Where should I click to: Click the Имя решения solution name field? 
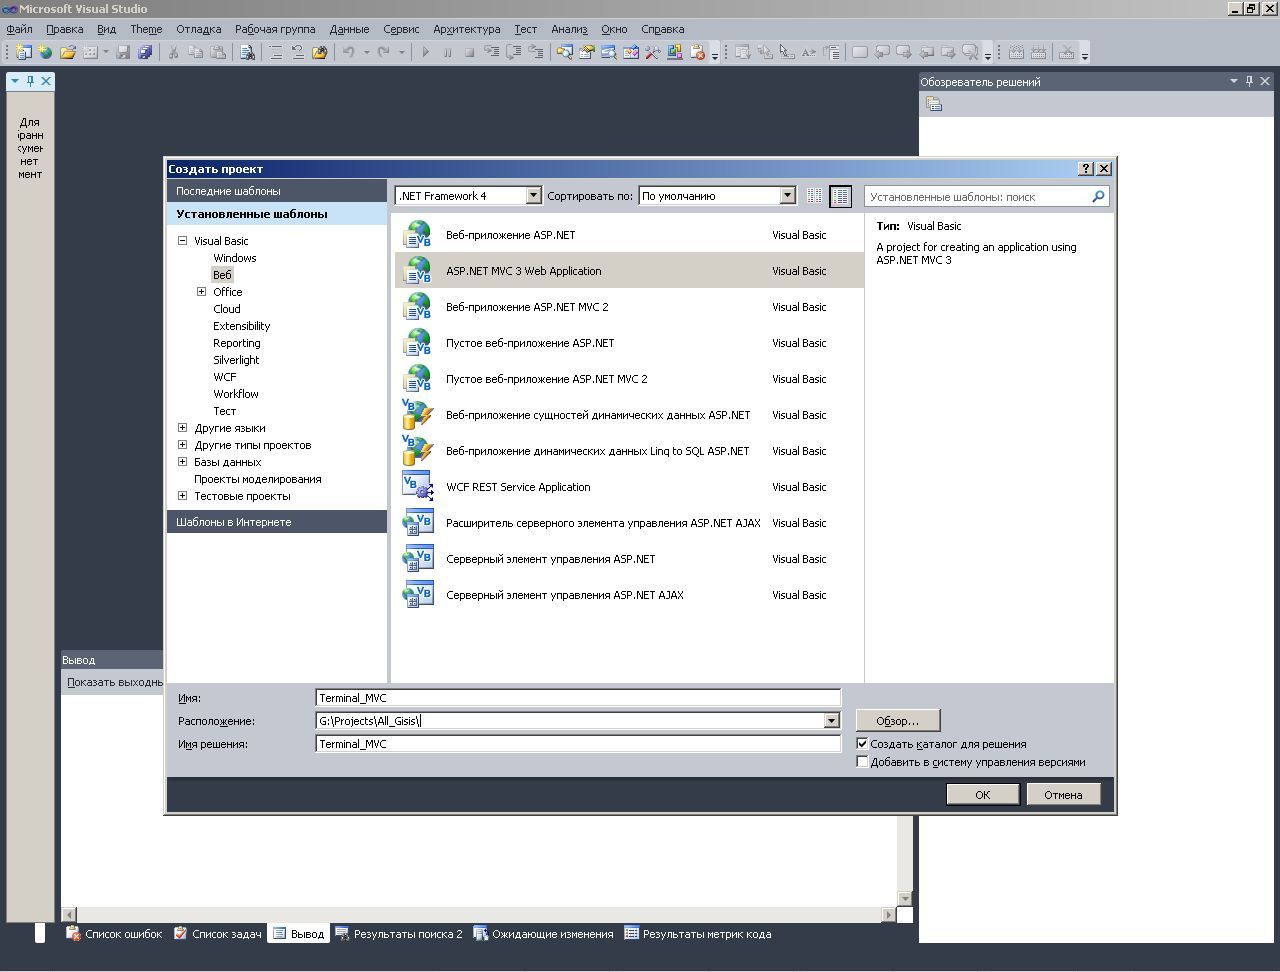tap(578, 744)
